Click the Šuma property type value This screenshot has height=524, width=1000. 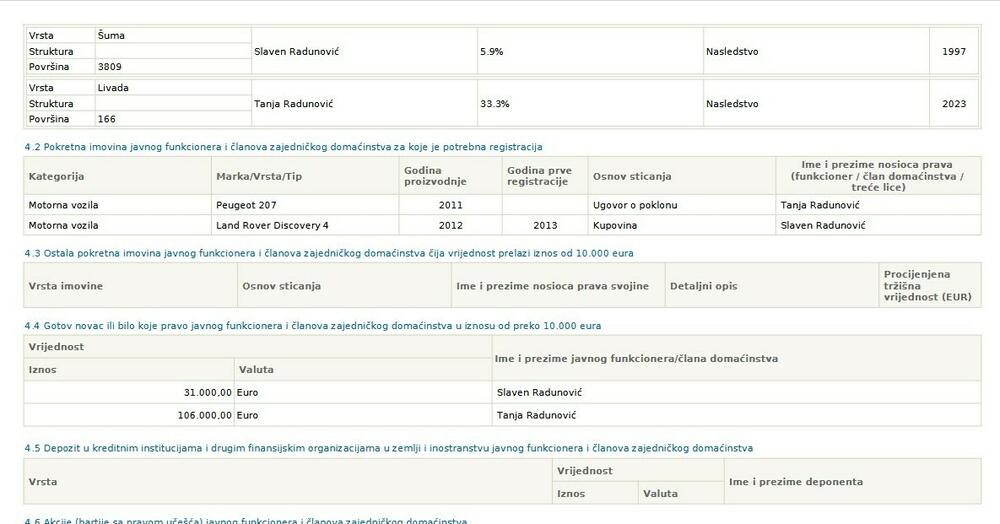pos(110,35)
